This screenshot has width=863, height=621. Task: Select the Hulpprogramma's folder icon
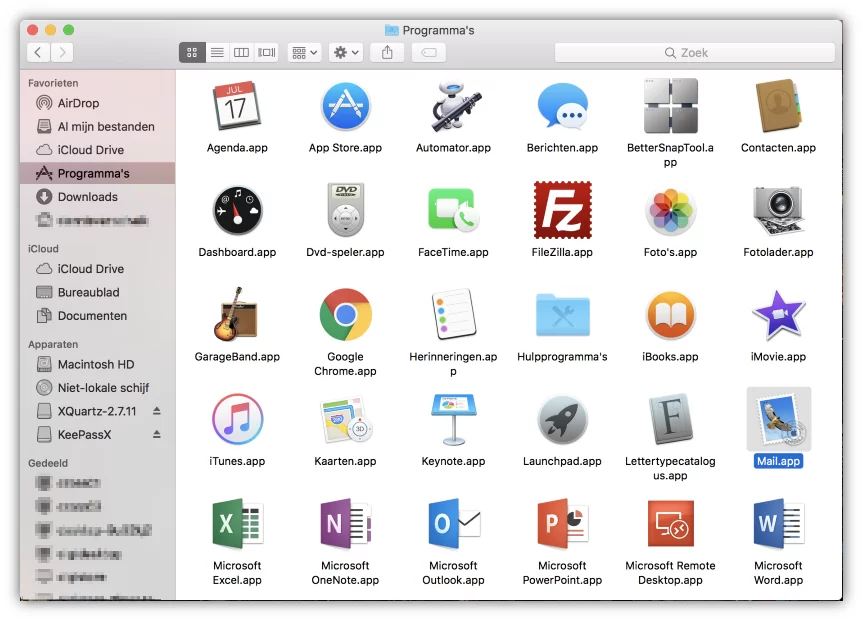[x=562, y=314]
